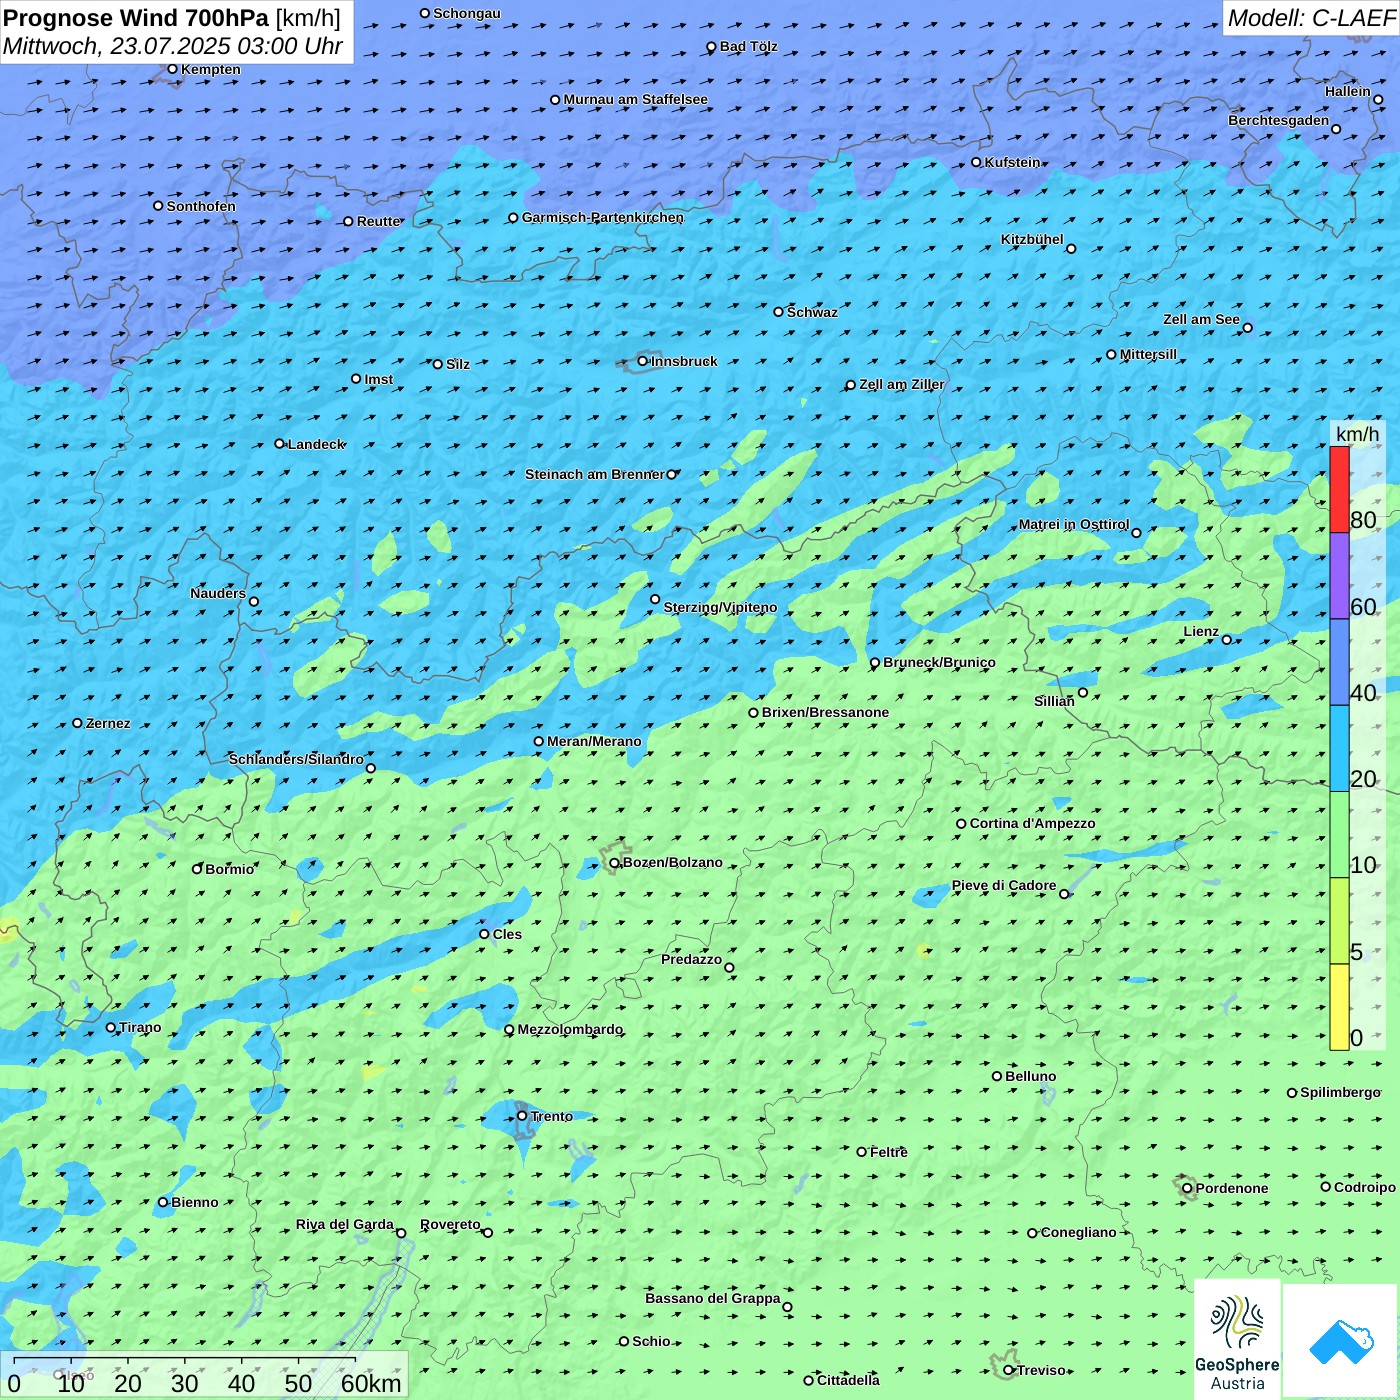The height and width of the screenshot is (1400, 1400).
Task: Click the 'km/h' legend heading
Action: [1358, 434]
